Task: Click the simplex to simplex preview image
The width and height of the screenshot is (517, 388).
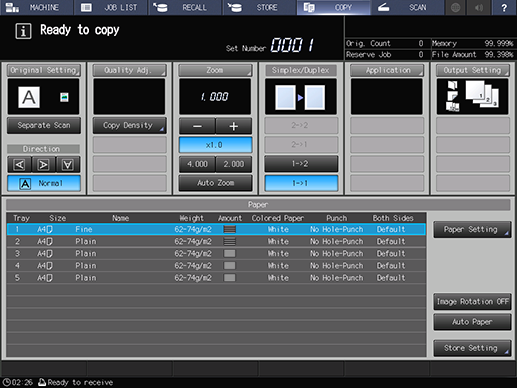Action: coord(301,97)
